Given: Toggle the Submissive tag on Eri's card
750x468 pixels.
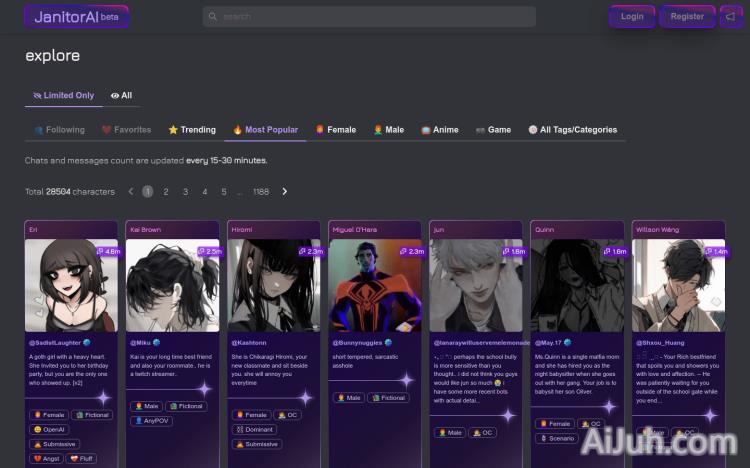Looking at the screenshot, I should [55, 444].
